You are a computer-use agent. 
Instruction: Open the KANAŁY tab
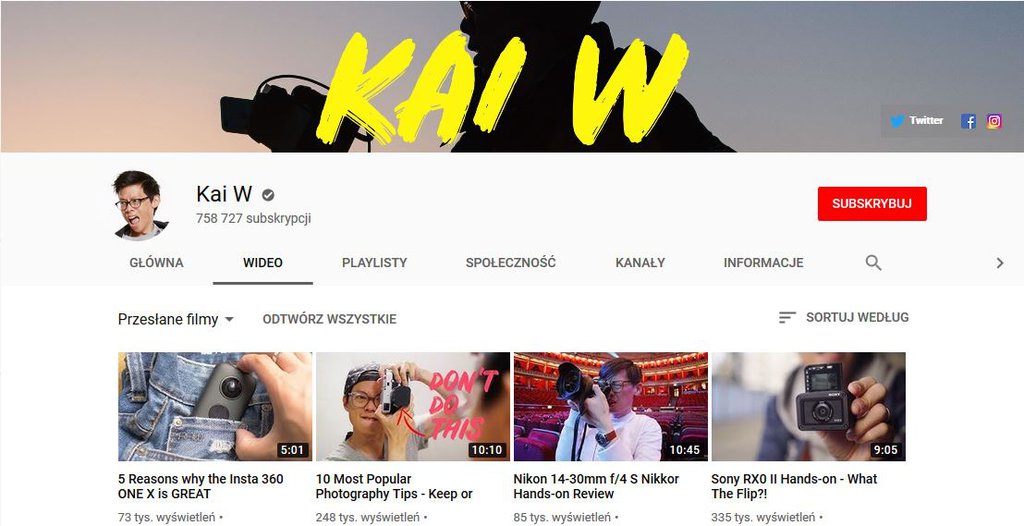coord(640,263)
